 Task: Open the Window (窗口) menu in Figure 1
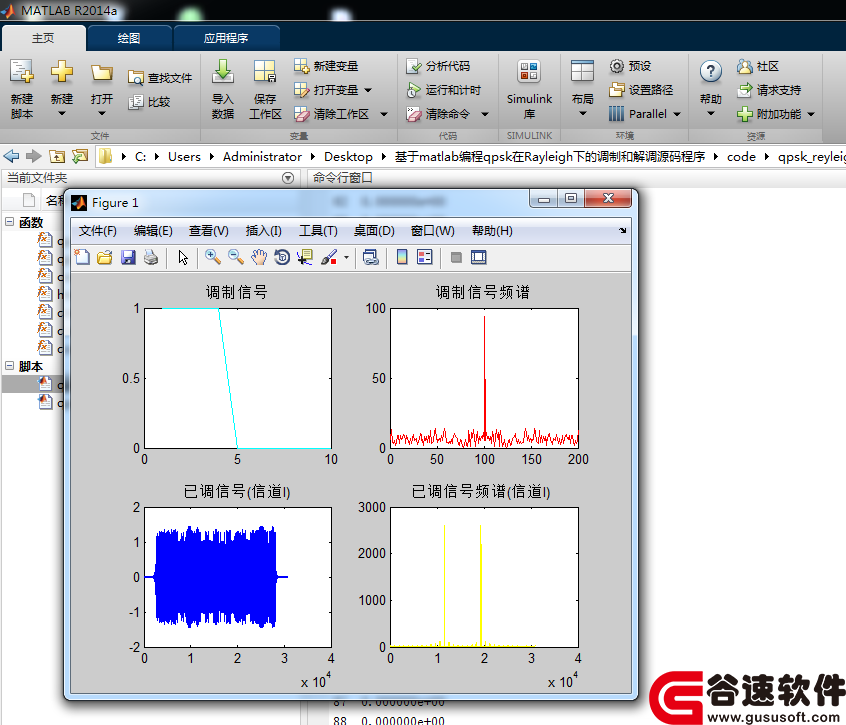point(432,231)
